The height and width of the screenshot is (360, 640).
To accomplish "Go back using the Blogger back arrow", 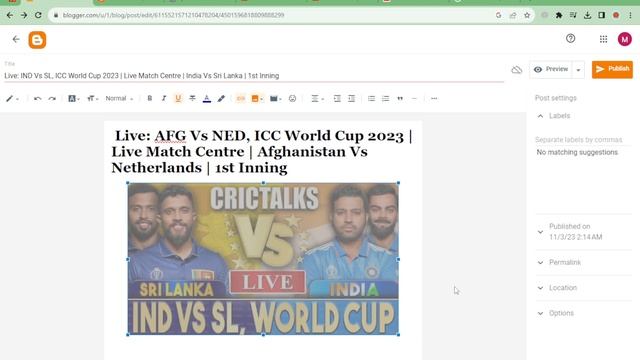I will click(x=16, y=39).
